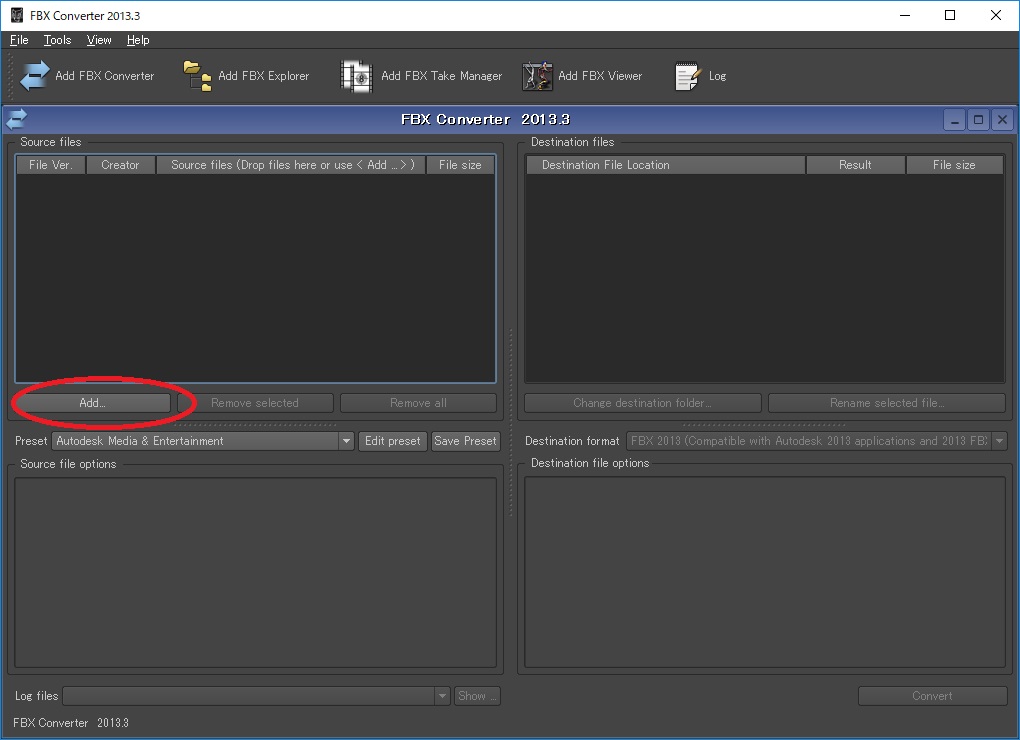1020x740 pixels.
Task: Click the Remove all button
Action: coord(418,403)
